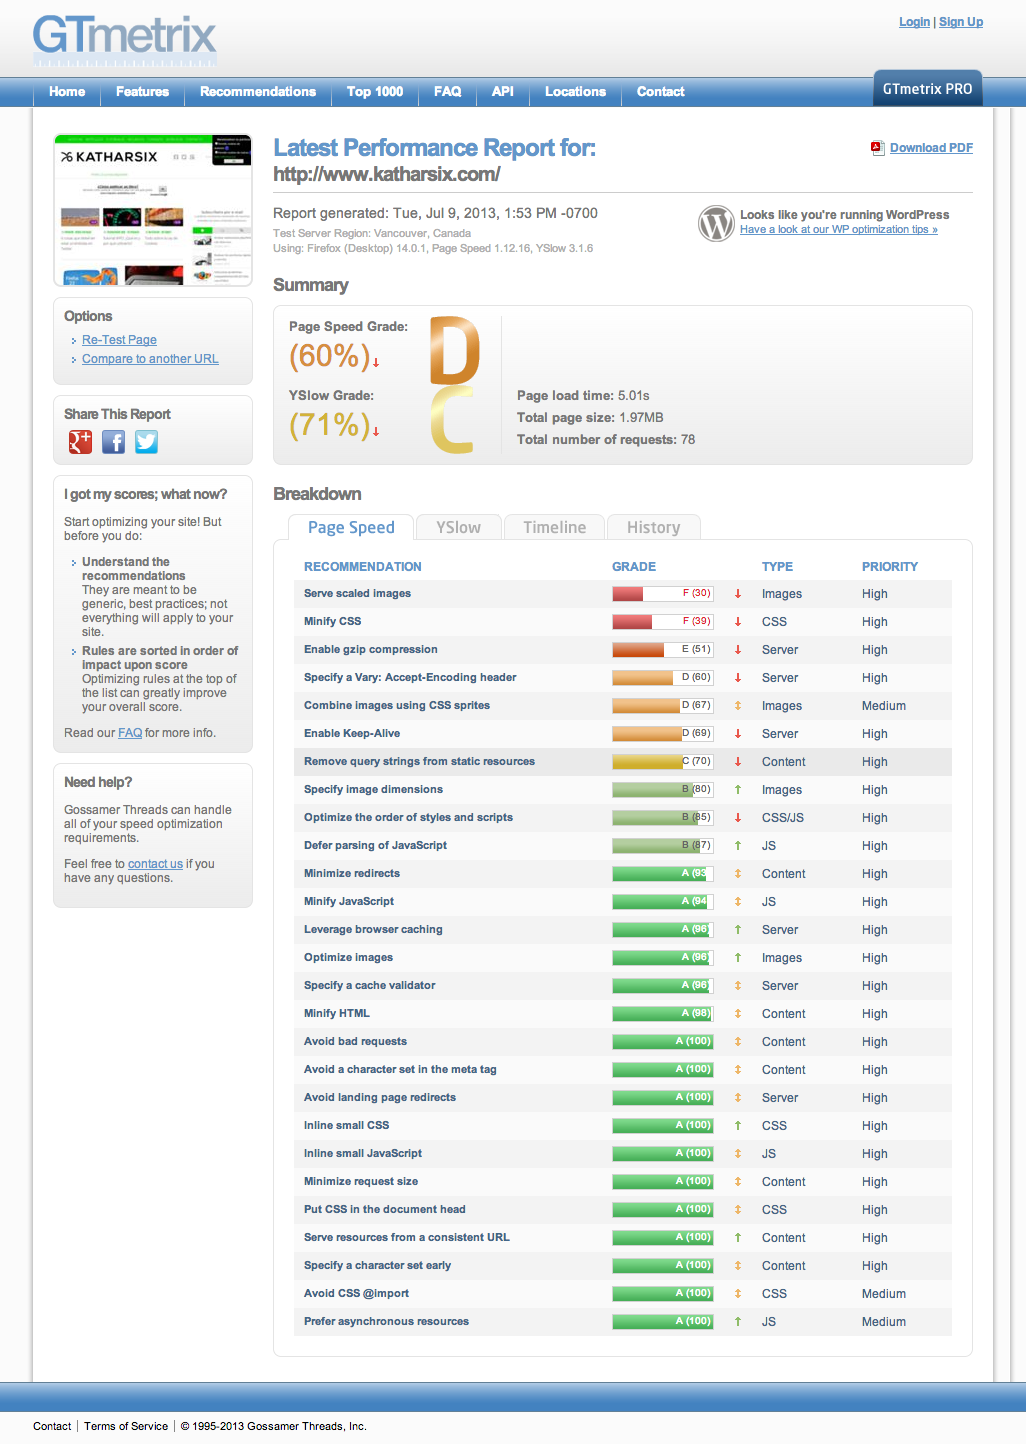Click Compare to another URL link

[x=150, y=359]
